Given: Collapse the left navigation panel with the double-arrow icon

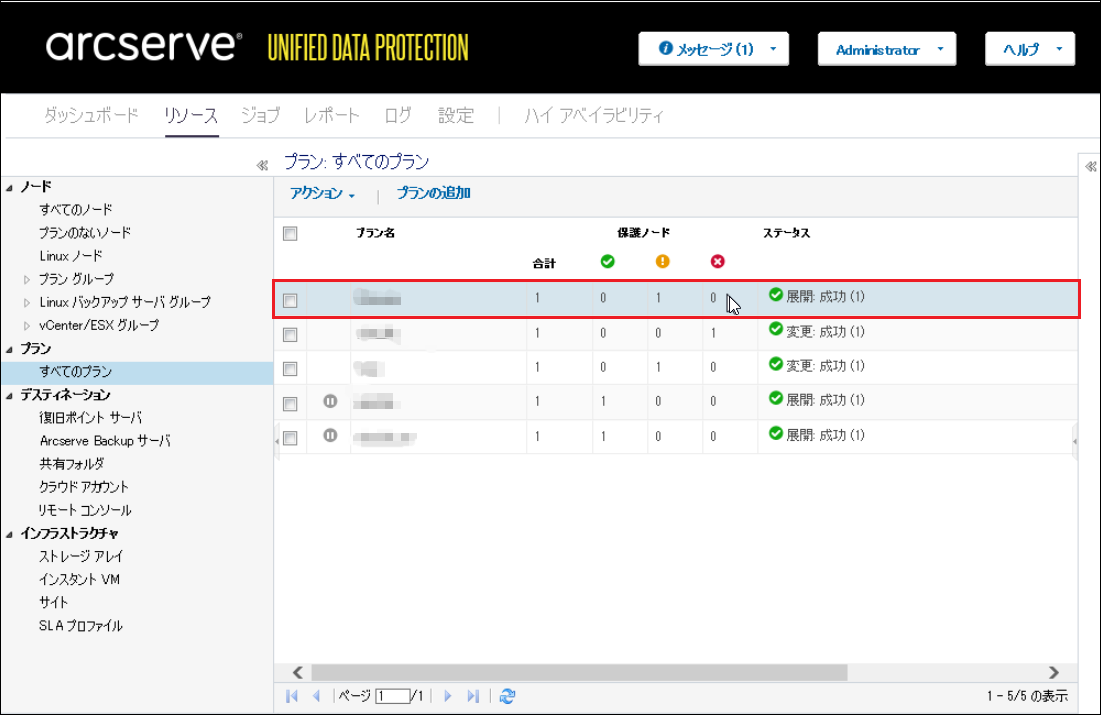Looking at the screenshot, I should pos(262,165).
